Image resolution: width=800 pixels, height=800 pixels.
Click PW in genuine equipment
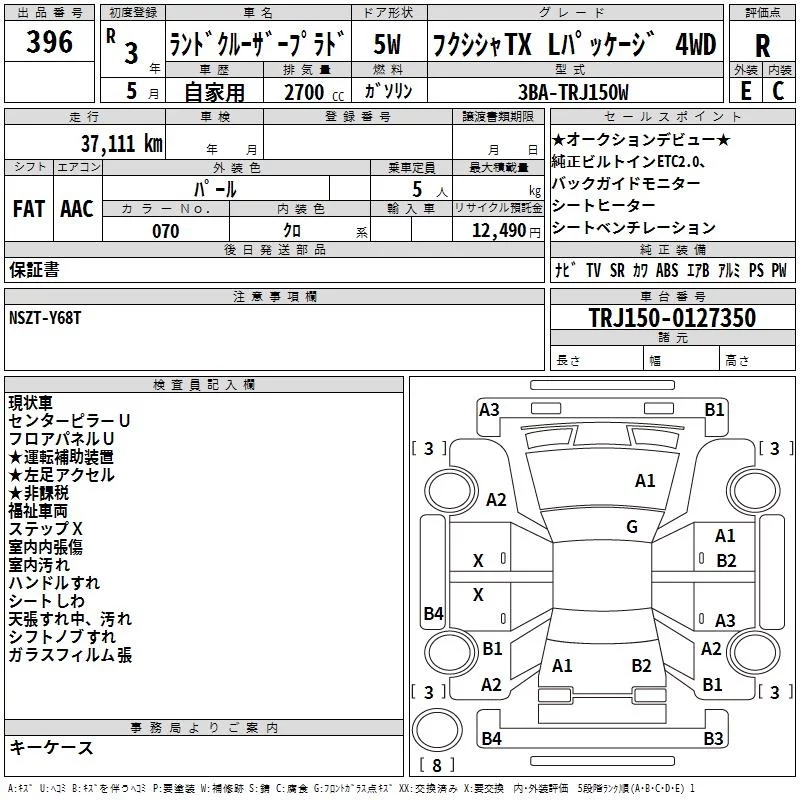click(x=779, y=270)
